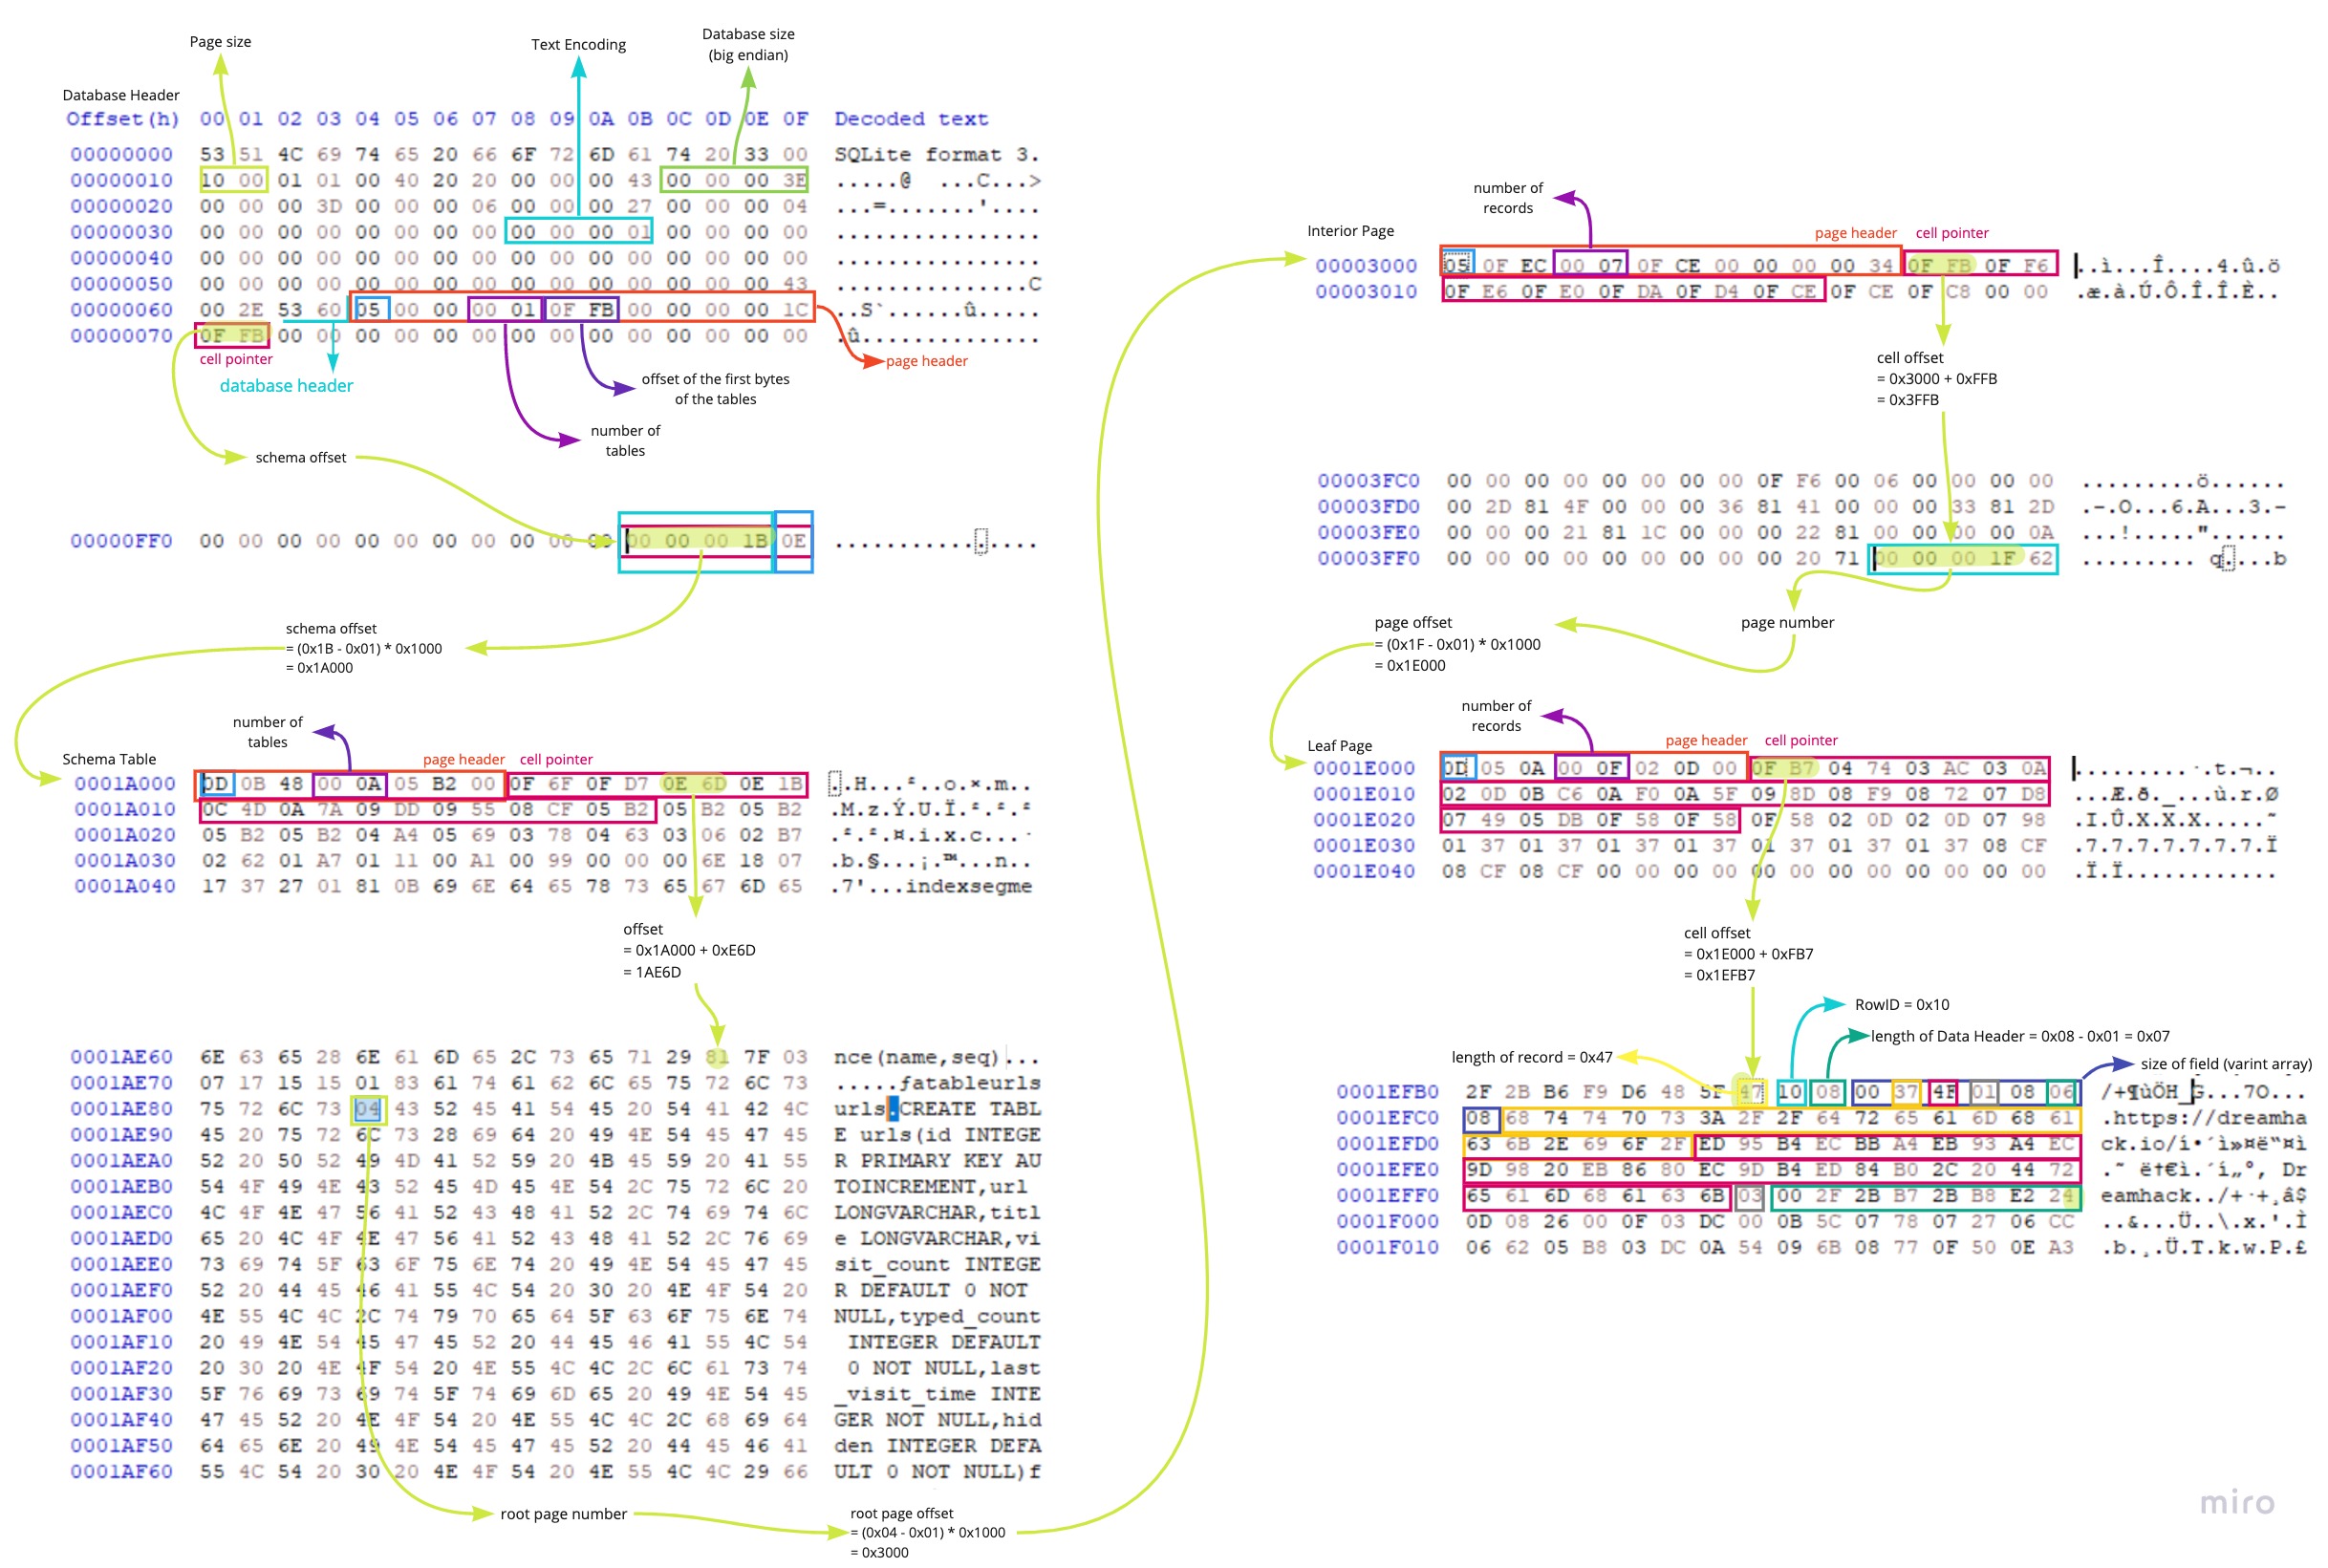
Task: Click the miro logo watermark
Action: 2236,1502
